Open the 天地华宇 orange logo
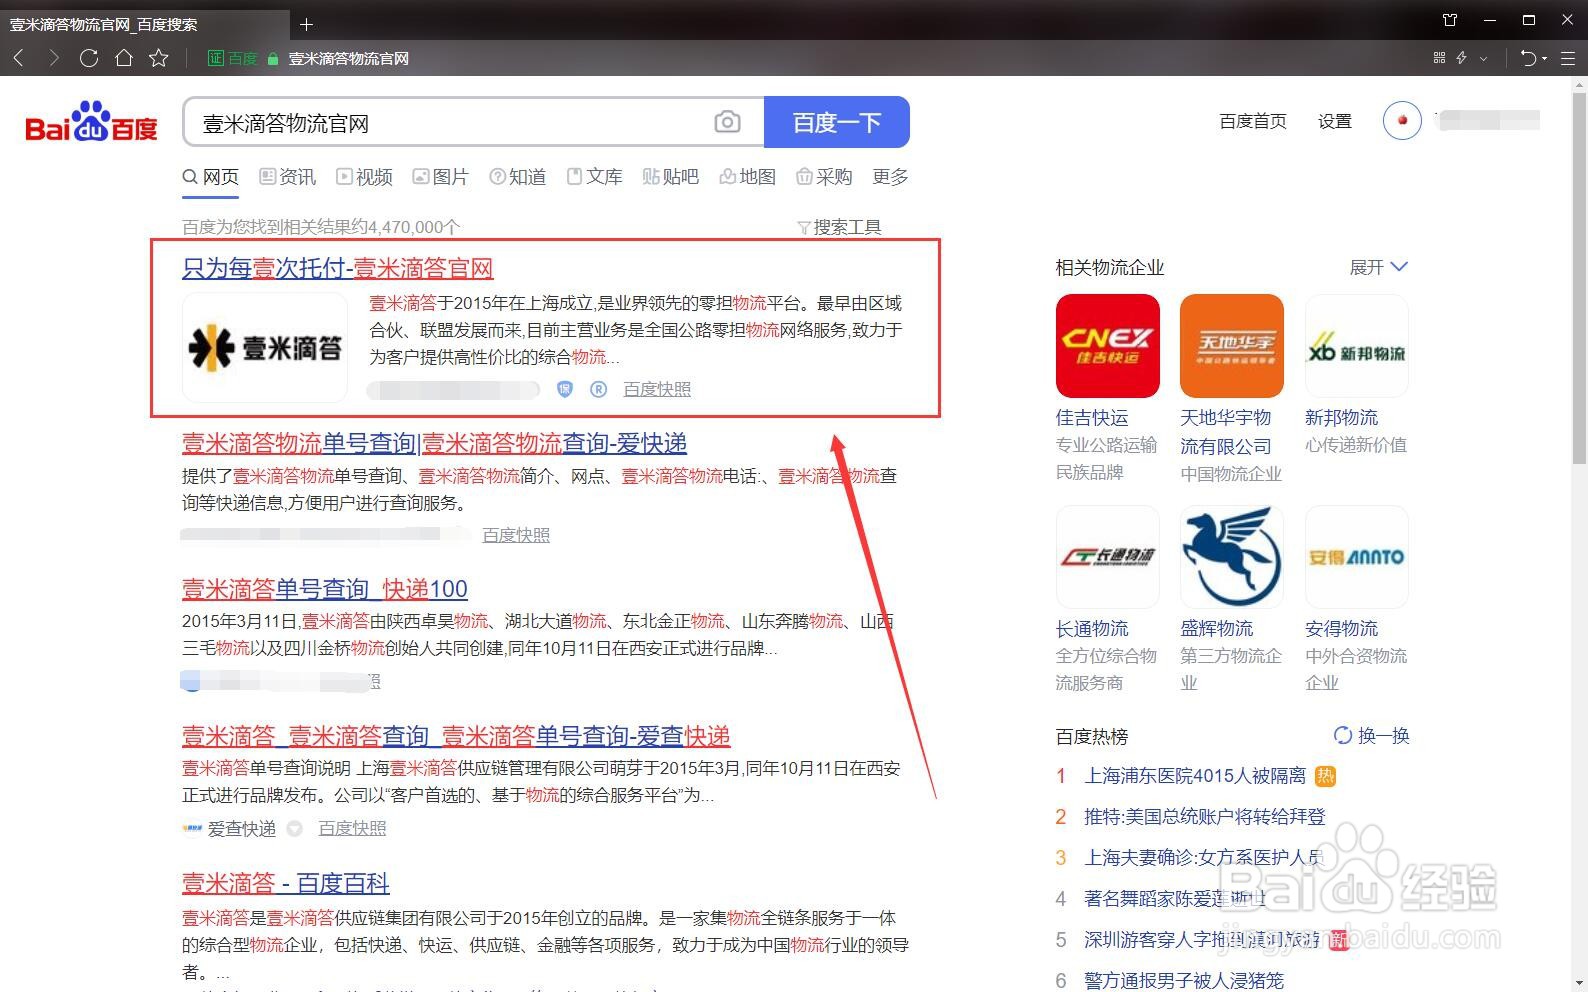The height and width of the screenshot is (992, 1588). click(x=1231, y=346)
